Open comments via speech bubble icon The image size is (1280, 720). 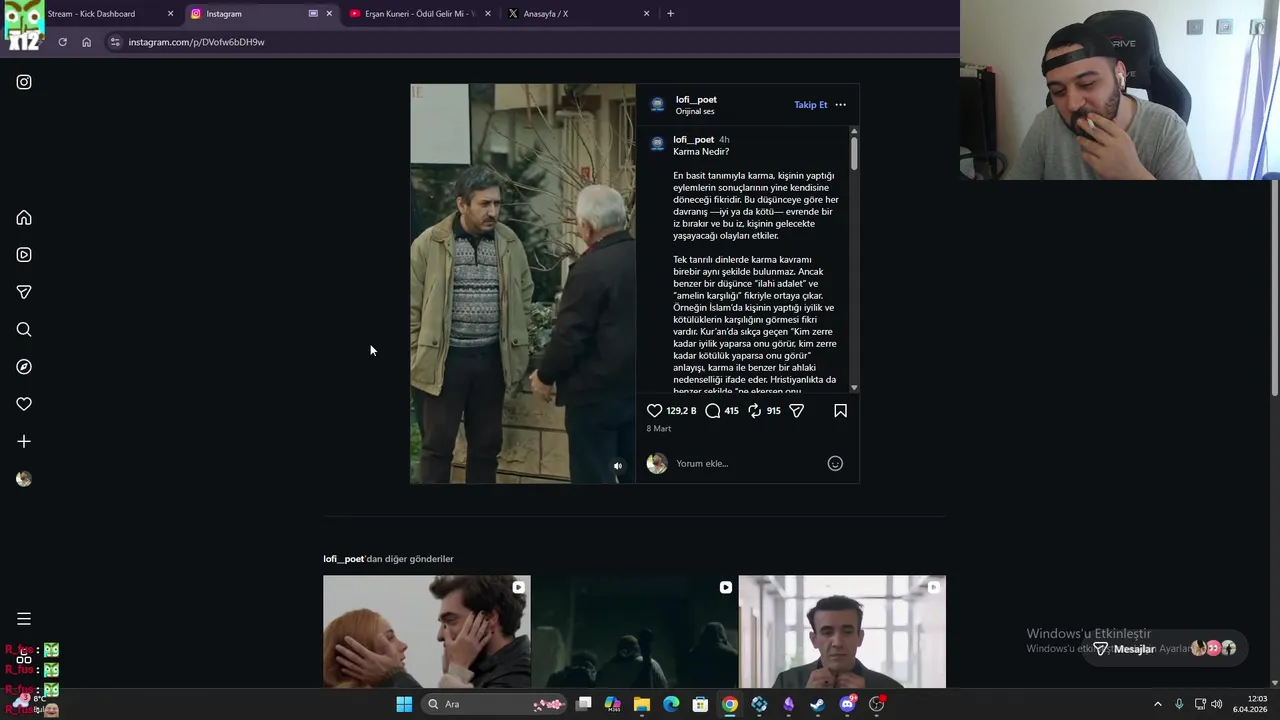point(712,410)
